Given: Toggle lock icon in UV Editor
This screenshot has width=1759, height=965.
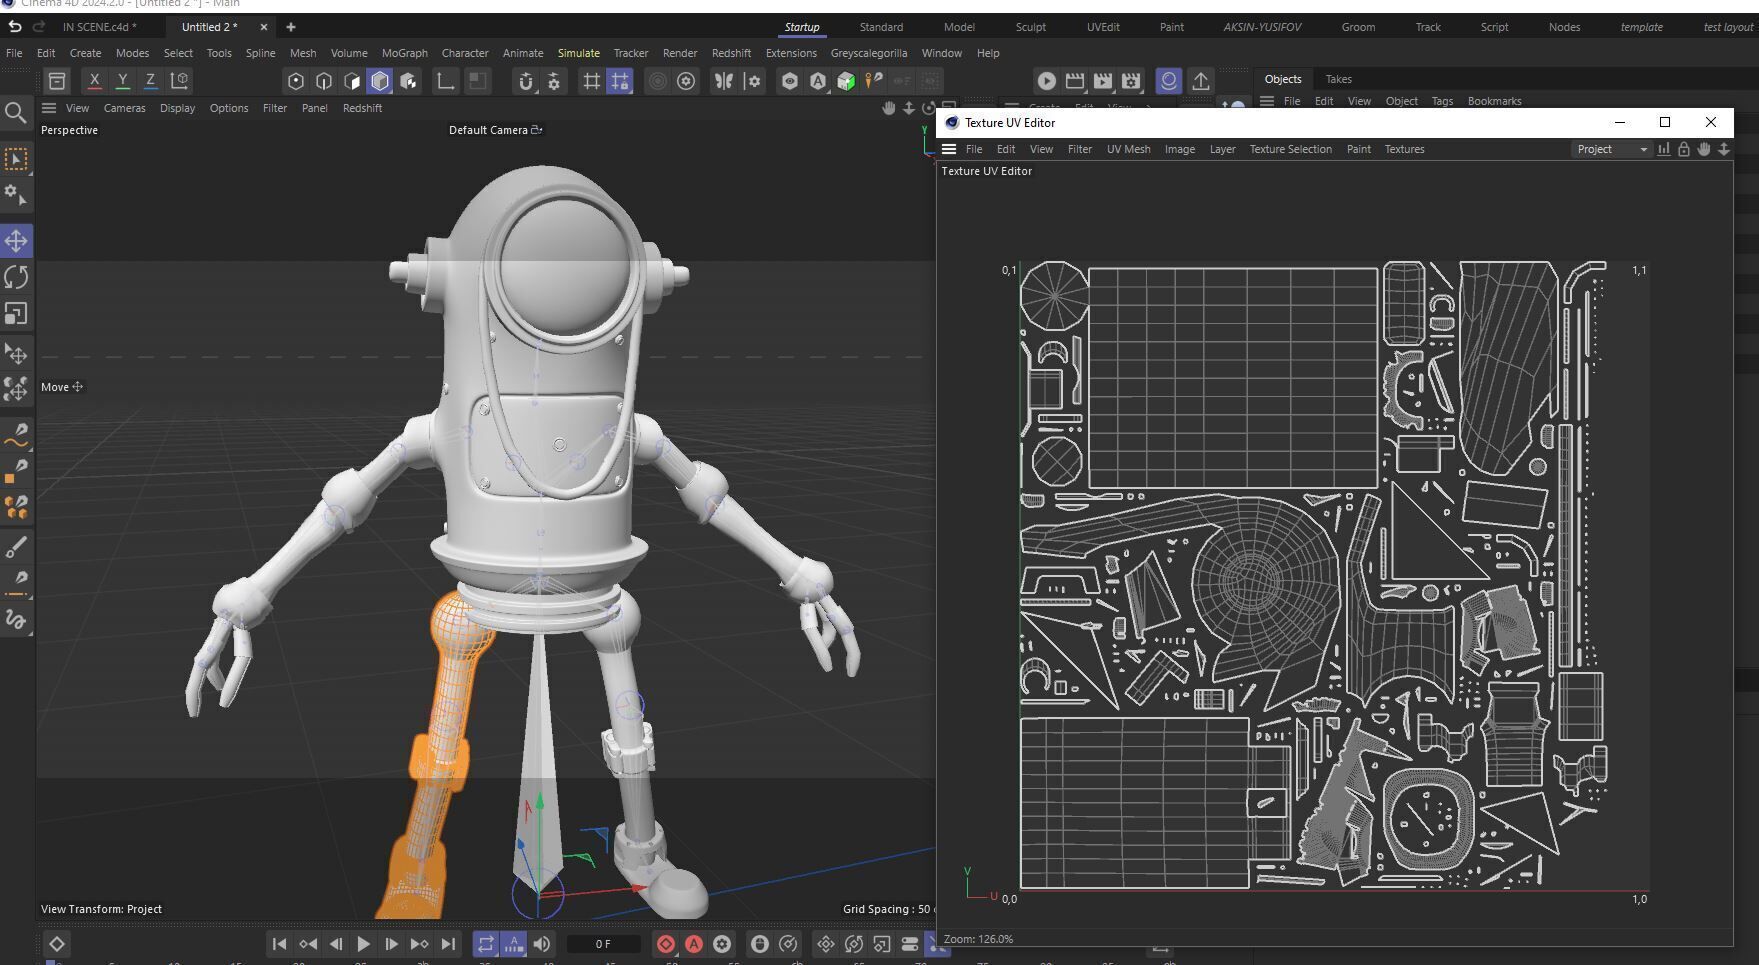Looking at the screenshot, I should 1684,149.
